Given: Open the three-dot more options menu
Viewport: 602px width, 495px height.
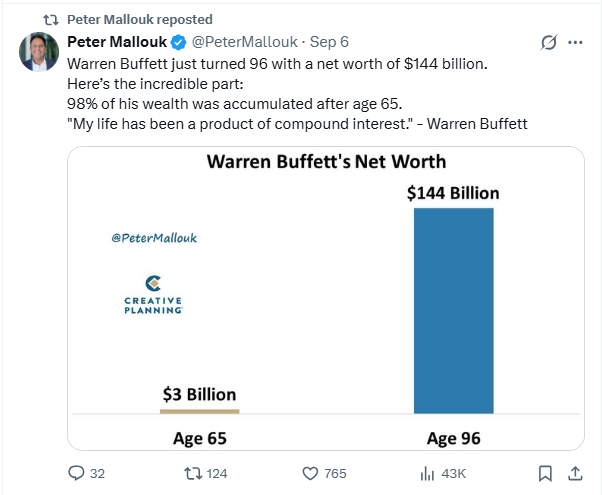Looking at the screenshot, I should click(x=575, y=42).
